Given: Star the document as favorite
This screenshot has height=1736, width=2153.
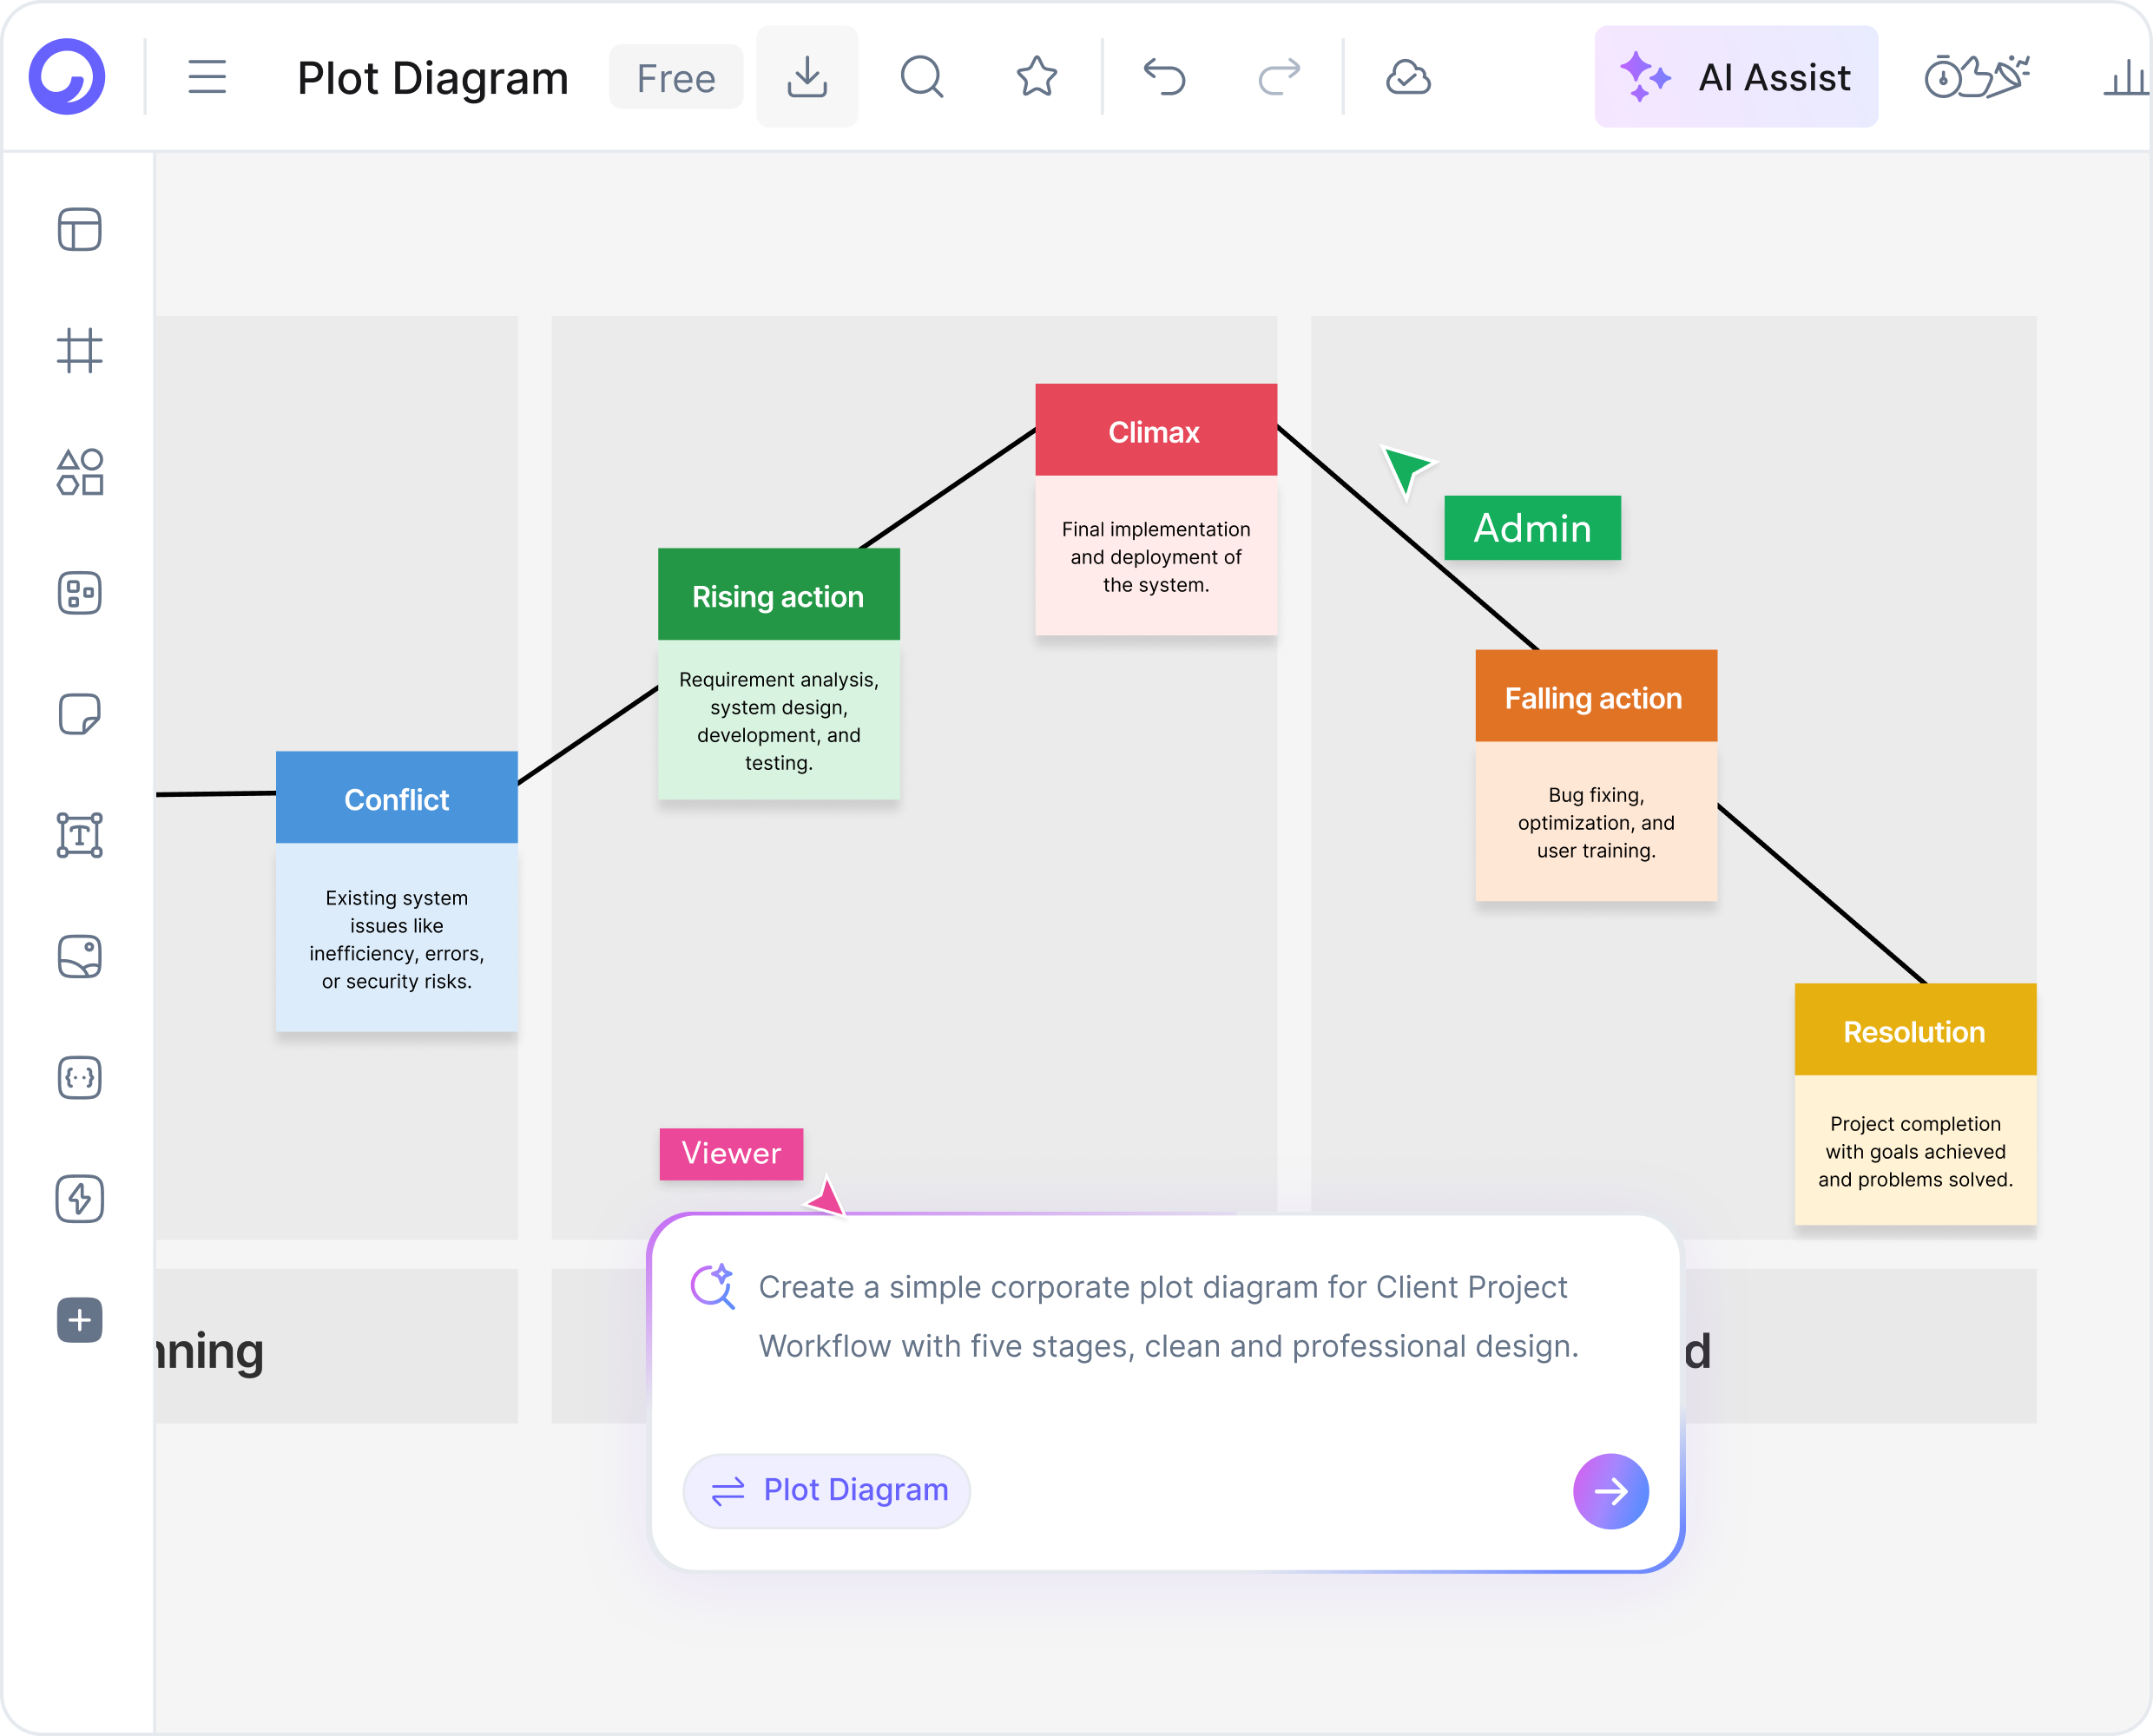Looking at the screenshot, I should click(1037, 77).
